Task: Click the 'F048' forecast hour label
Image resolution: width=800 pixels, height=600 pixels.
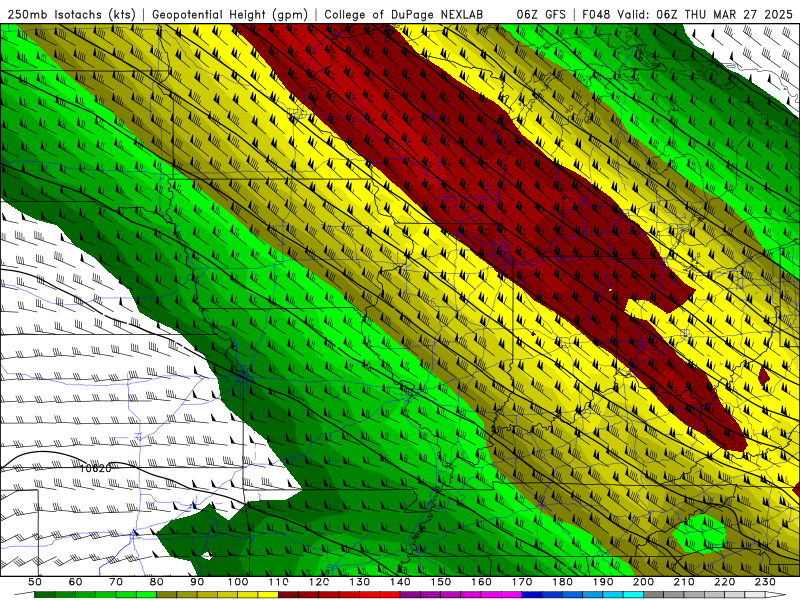Action: click(x=596, y=14)
